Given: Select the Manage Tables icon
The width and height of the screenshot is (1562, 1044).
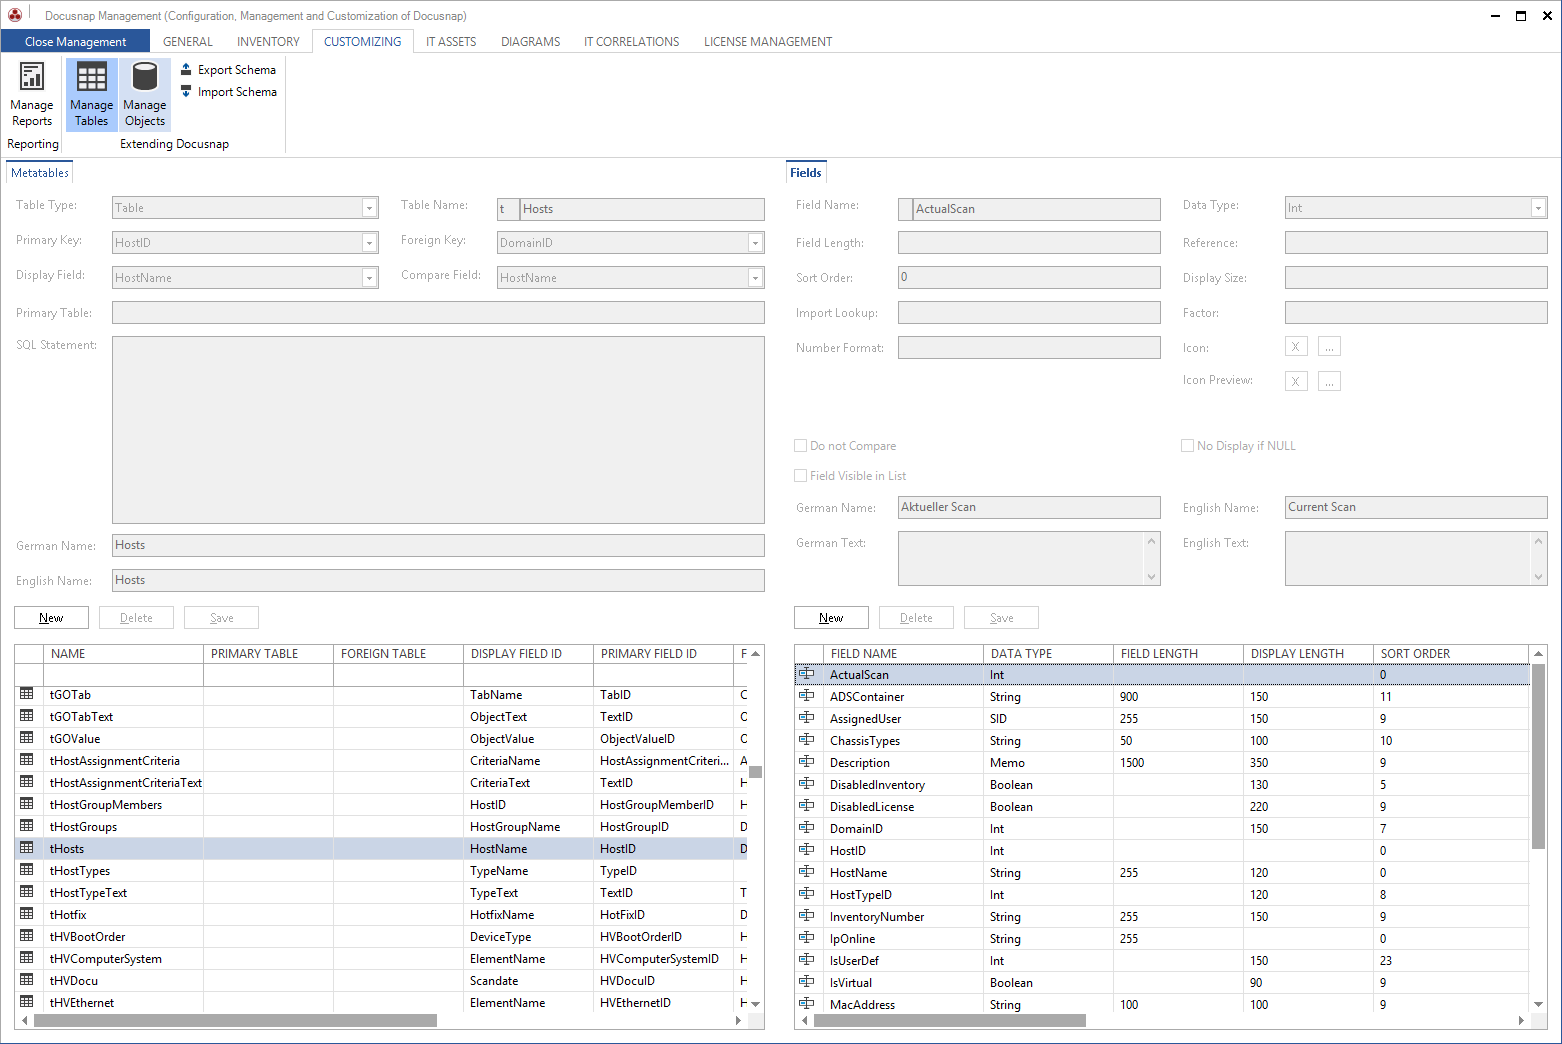Looking at the screenshot, I should click(92, 77).
